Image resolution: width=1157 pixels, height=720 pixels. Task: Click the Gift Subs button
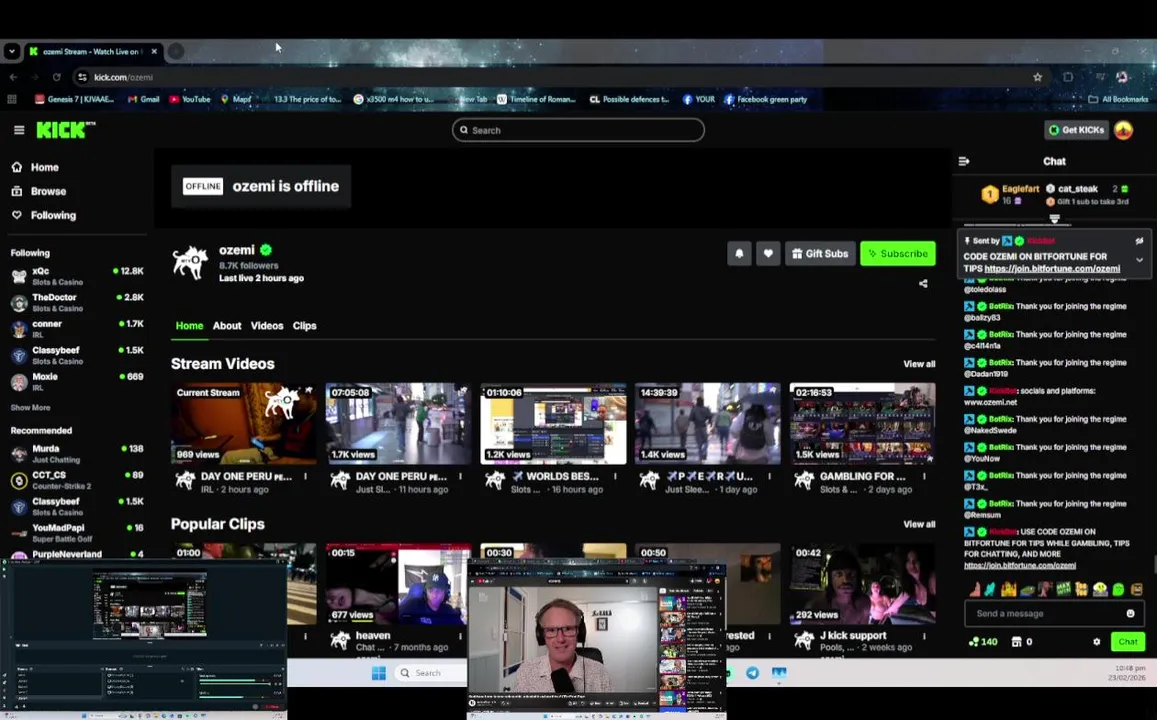820,253
